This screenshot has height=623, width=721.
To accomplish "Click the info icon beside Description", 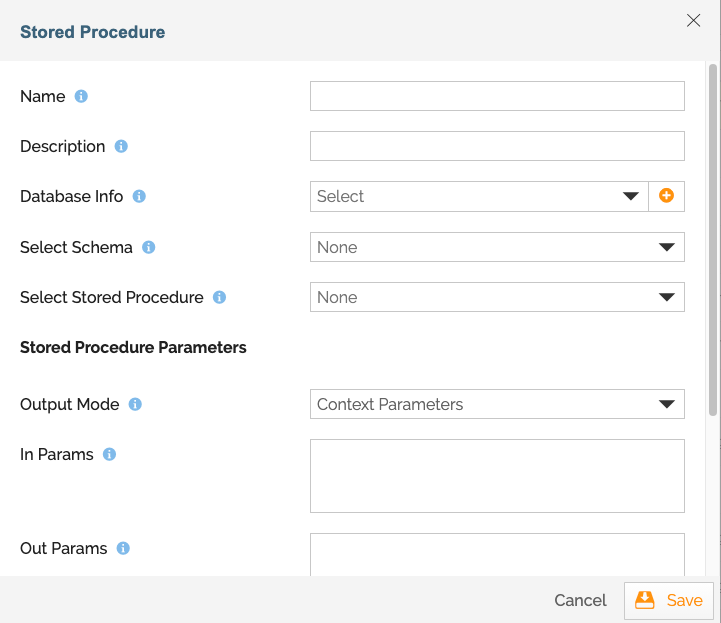I will pos(121,146).
